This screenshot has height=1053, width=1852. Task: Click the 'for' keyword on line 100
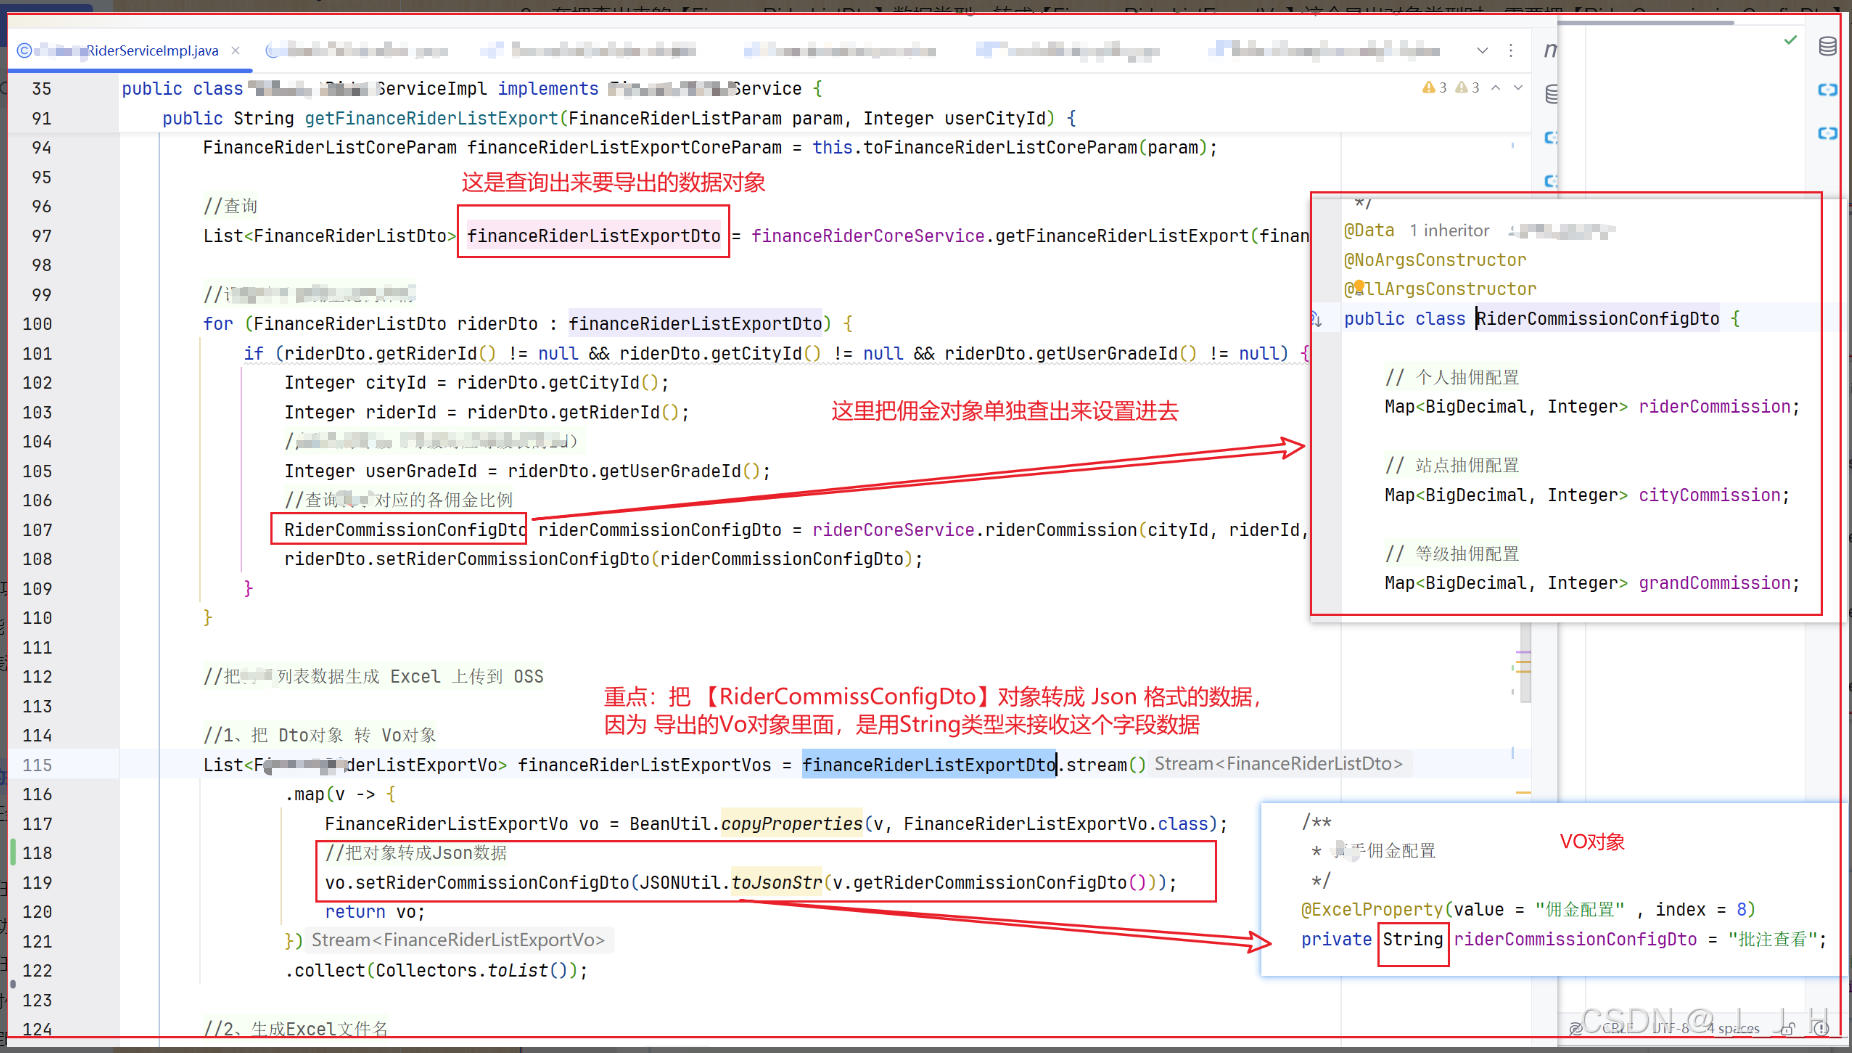point(218,324)
